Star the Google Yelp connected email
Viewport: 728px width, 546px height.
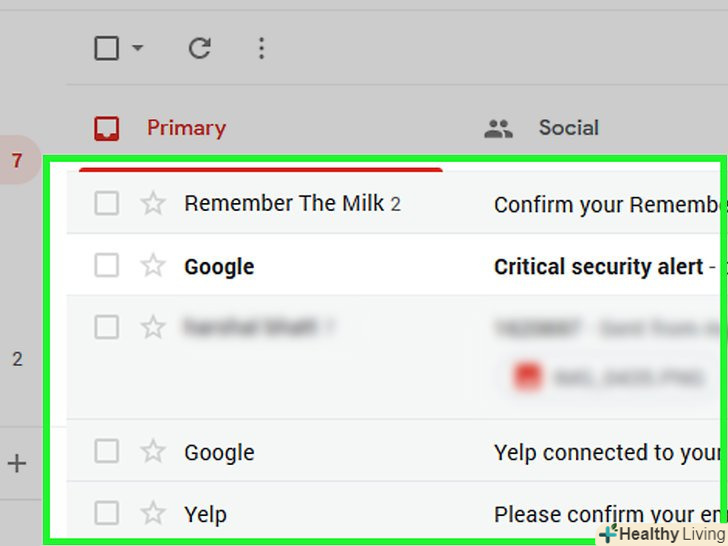pyautogui.click(x=153, y=452)
